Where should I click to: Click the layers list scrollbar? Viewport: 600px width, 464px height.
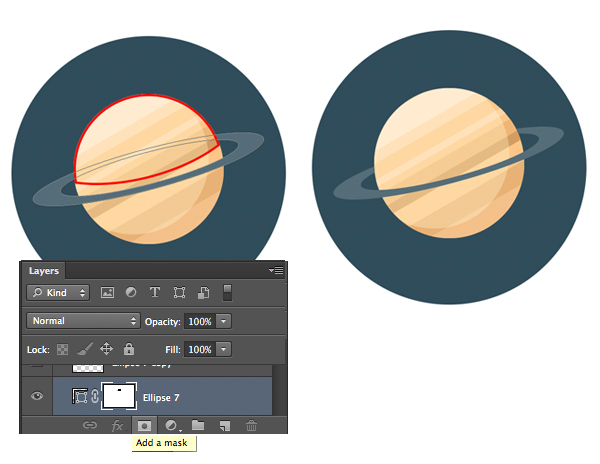(x=279, y=389)
